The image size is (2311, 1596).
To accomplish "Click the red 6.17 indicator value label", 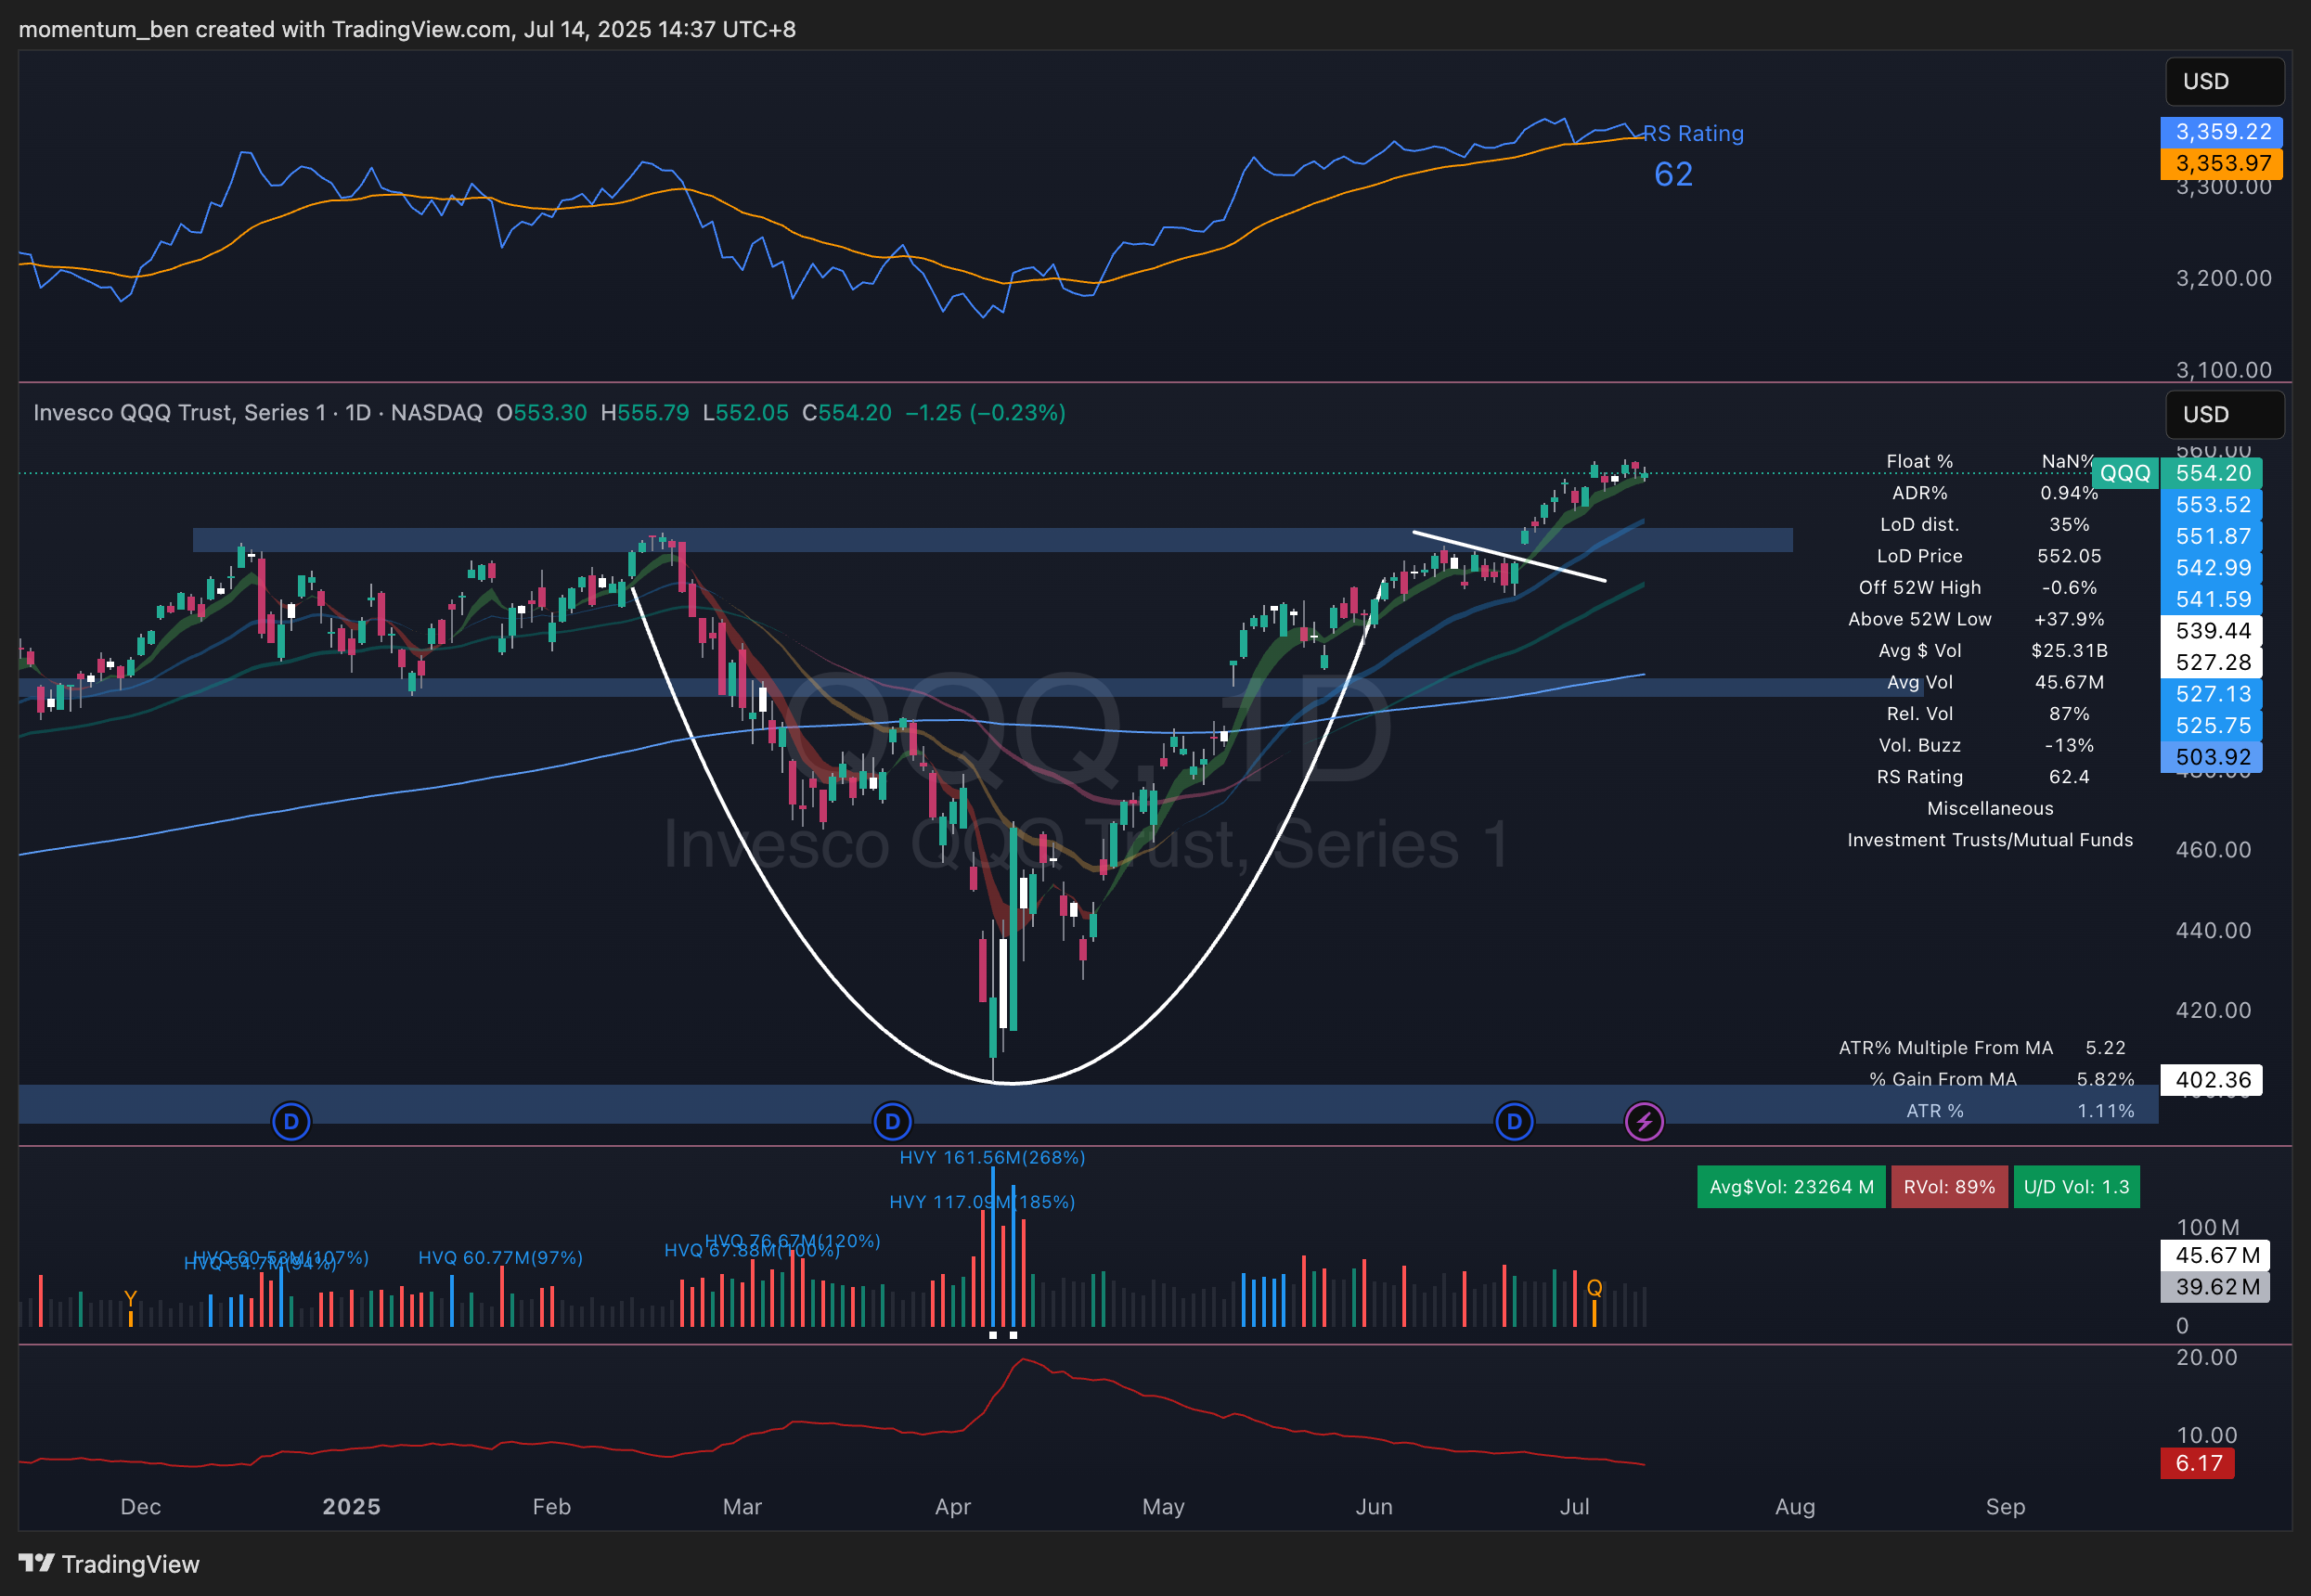I will coord(2198,1464).
